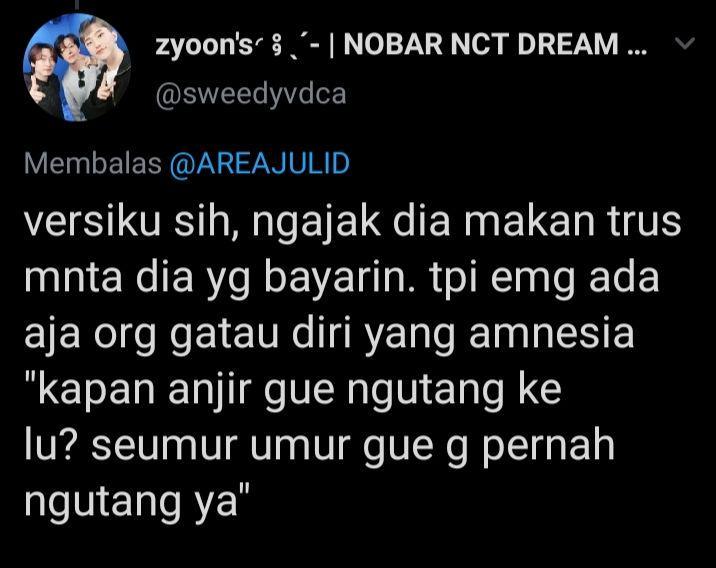This screenshot has height=568, width=716.
Task: Visit the @sweedyvdca handle
Action: [251, 95]
